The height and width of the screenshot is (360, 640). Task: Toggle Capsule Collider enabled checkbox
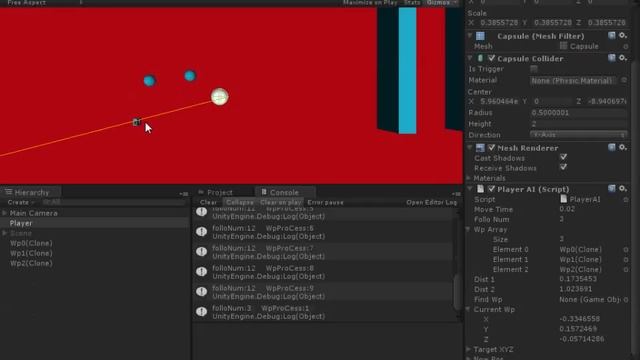coord(491,58)
